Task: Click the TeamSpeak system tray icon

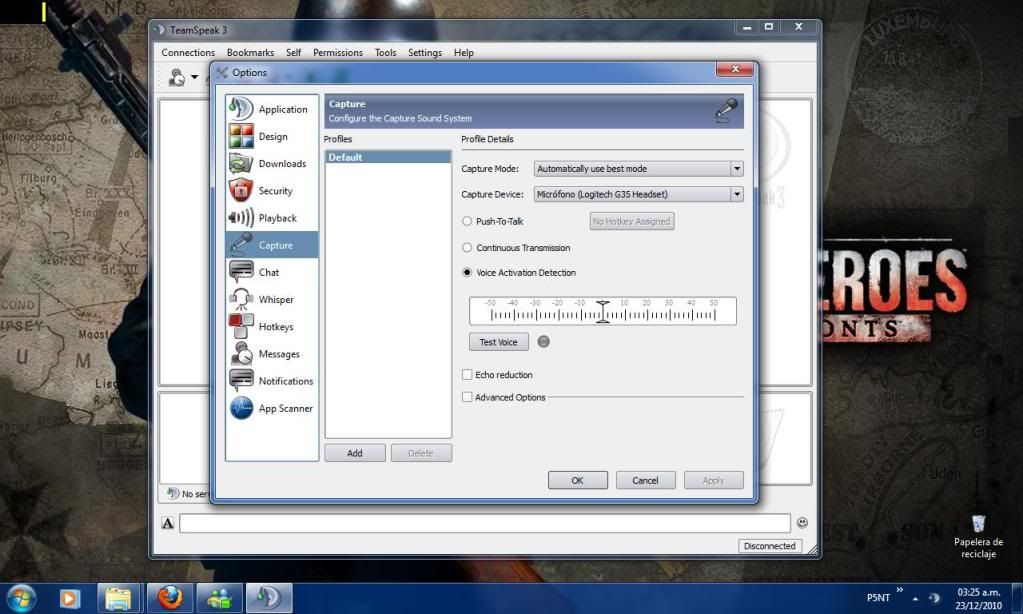Action: pyautogui.click(x=934, y=598)
